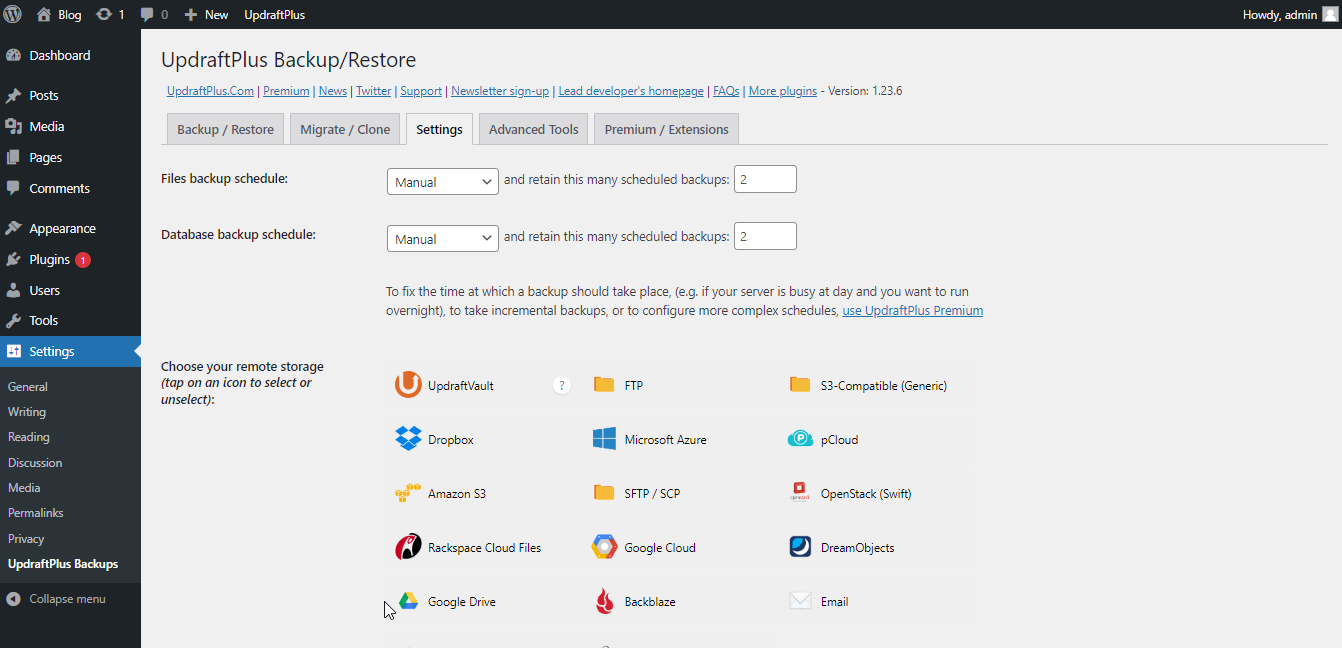The width and height of the screenshot is (1342, 648).
Task: Focus the Database backup retain count field
Action: [x=765, y=236]
